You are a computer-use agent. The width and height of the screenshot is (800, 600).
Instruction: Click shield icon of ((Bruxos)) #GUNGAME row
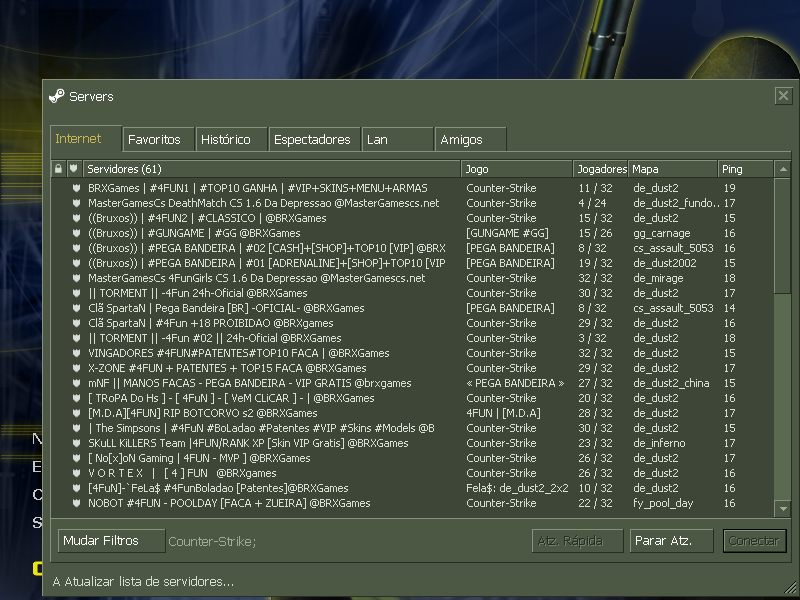[77, 233]
